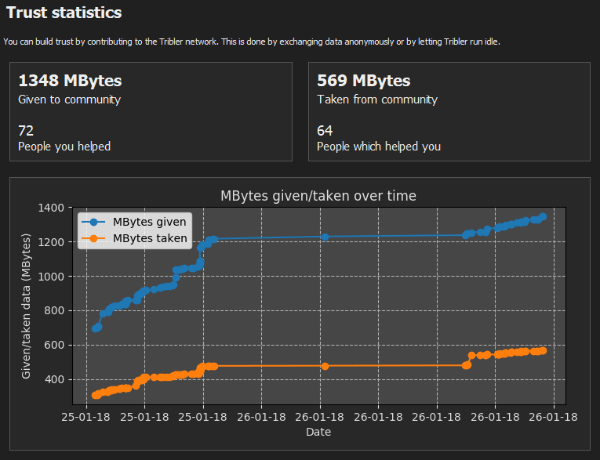
Task: Click the first orange data point near 300
Action: (95, 395)
